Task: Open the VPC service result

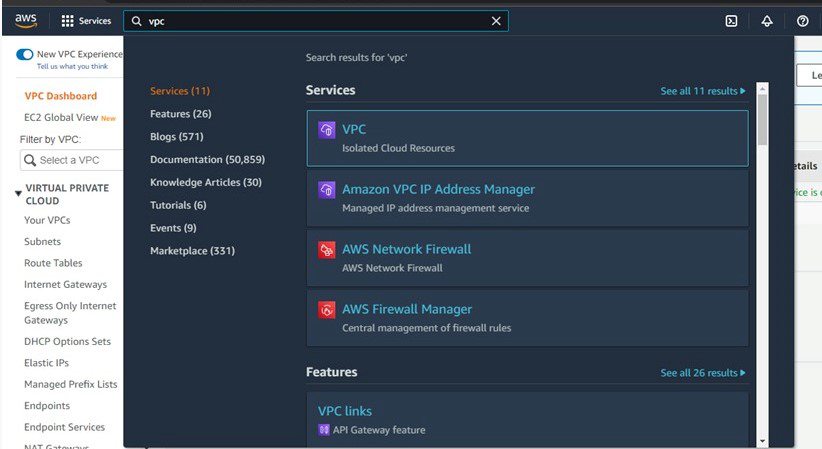Action: (x=527, y=138)
